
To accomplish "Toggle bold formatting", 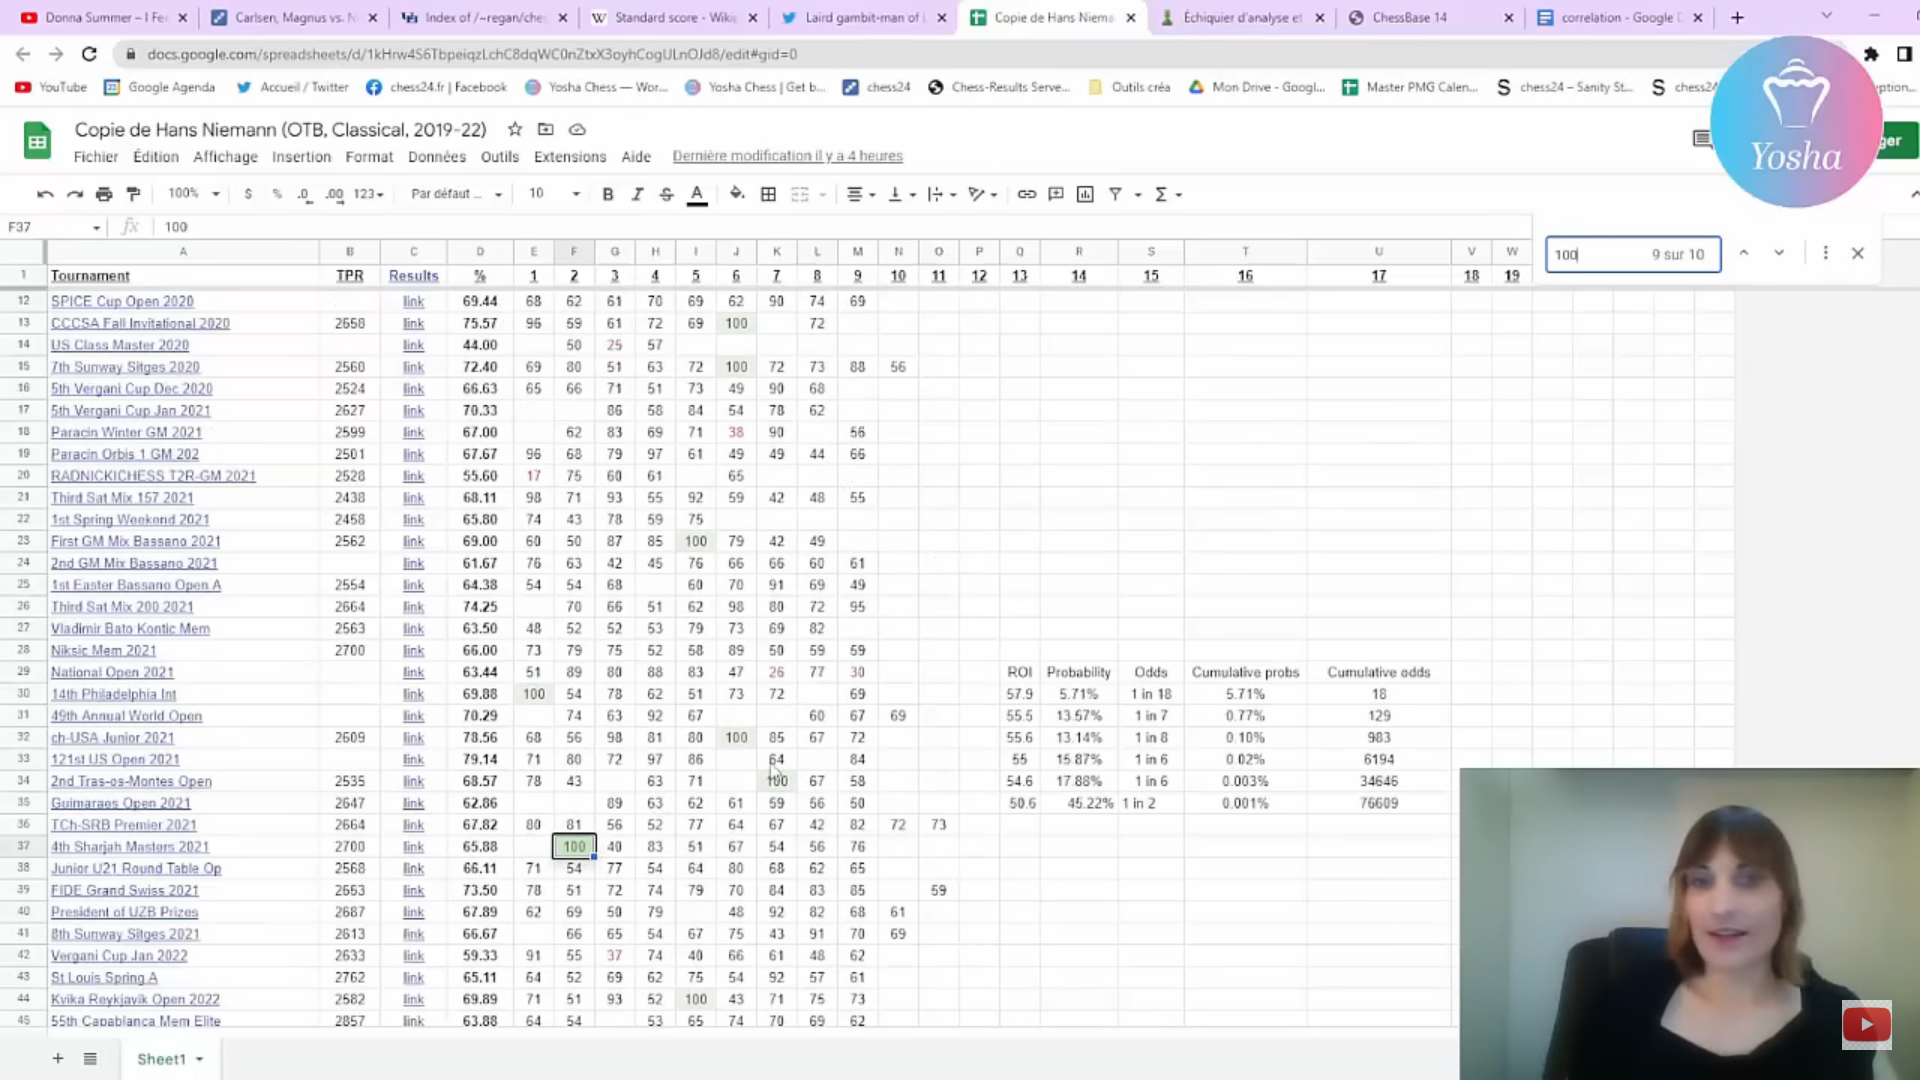I will (607, 194).
